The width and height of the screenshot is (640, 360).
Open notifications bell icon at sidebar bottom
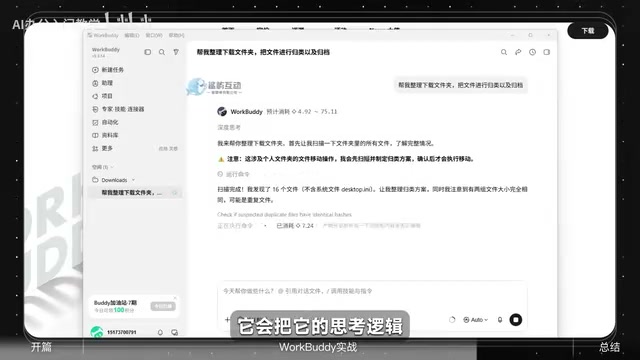pyautogui.click(x=160, y=332)
